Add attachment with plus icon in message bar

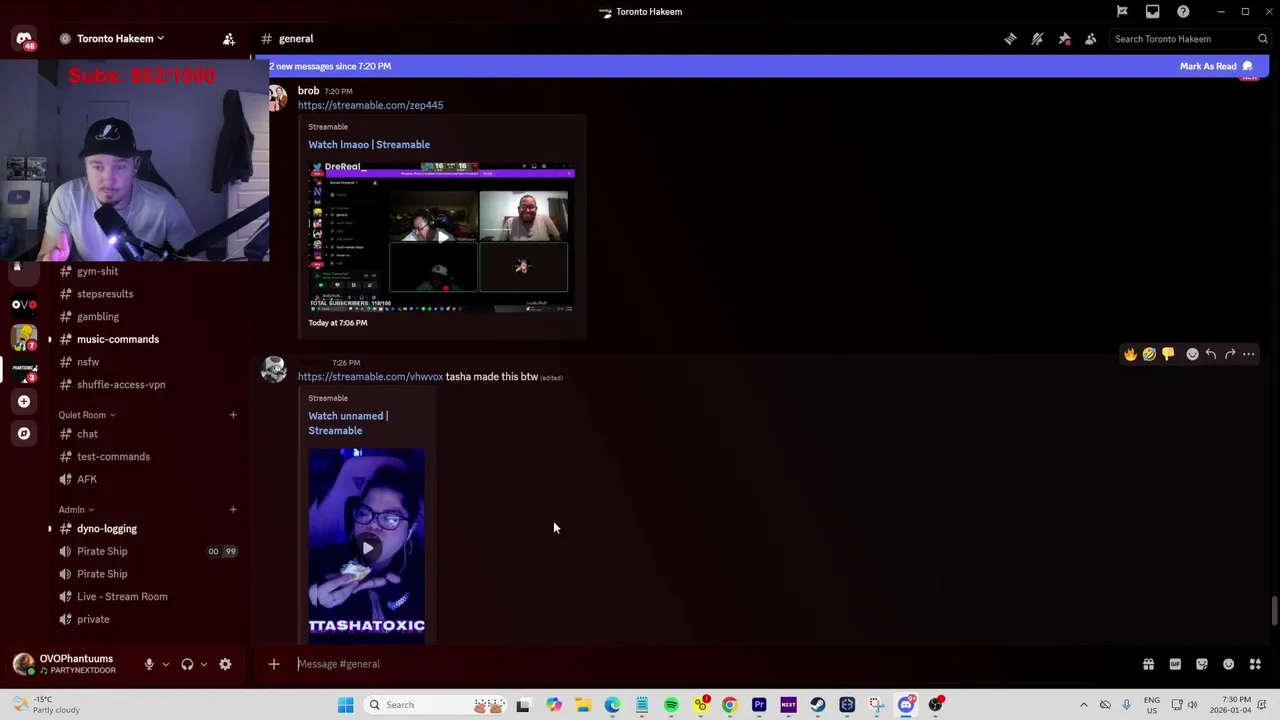273,664
